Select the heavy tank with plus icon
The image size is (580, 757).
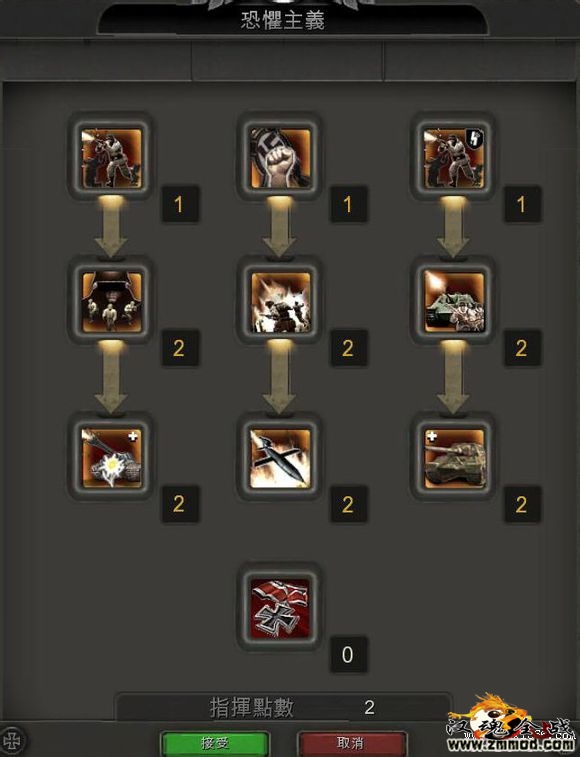[453, 458]
